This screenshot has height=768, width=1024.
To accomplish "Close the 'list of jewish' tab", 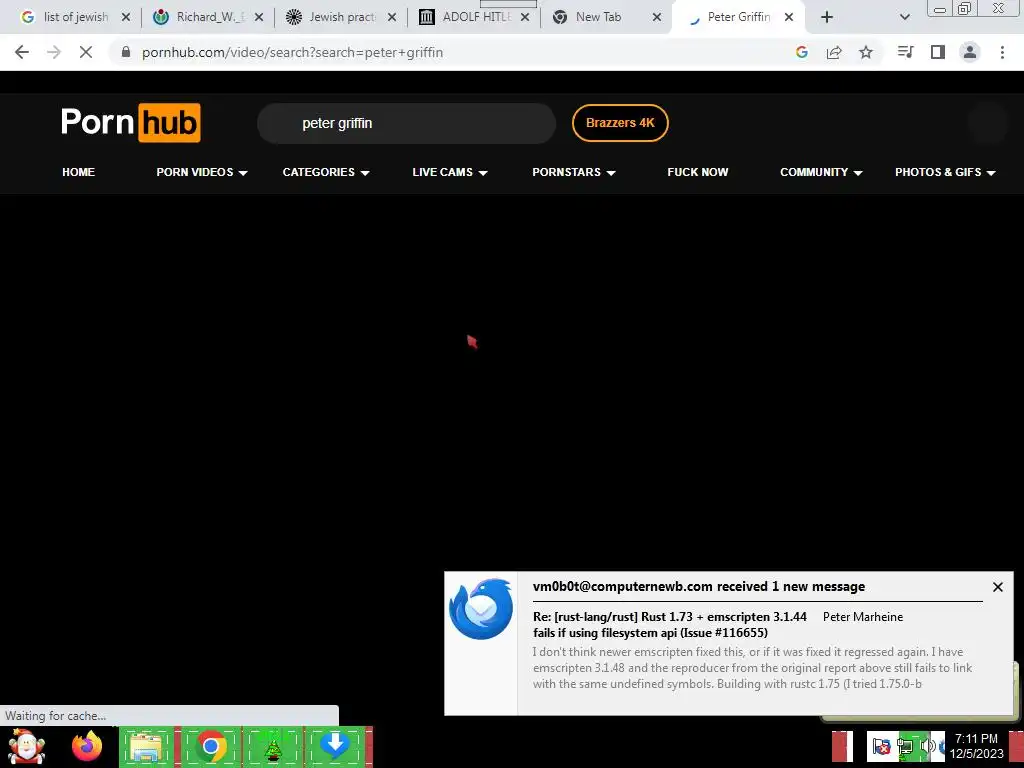I will click(x=126, y=17).
